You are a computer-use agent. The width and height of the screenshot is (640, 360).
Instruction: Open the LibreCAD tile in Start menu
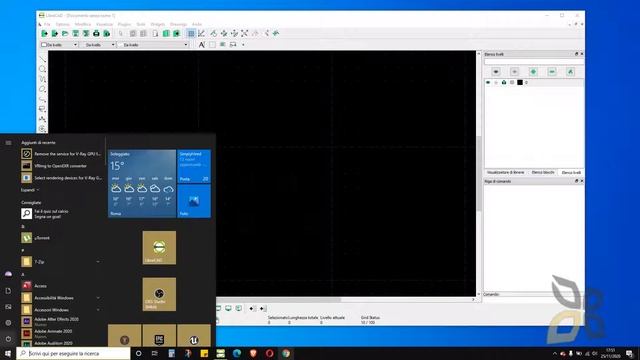point(159,248)
